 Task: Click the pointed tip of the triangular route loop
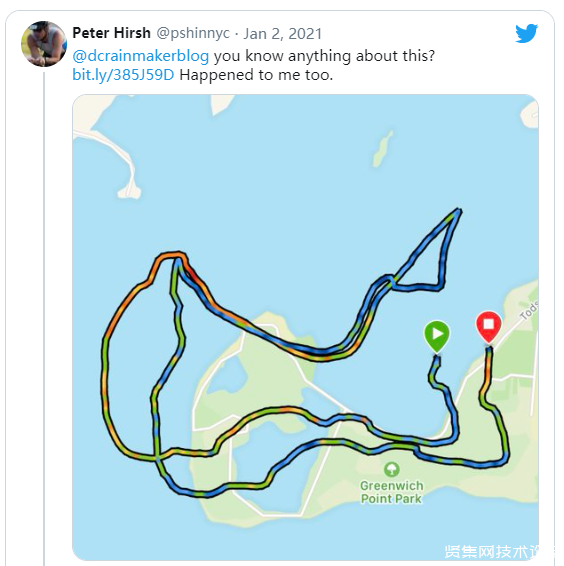(x=458, y=210)
